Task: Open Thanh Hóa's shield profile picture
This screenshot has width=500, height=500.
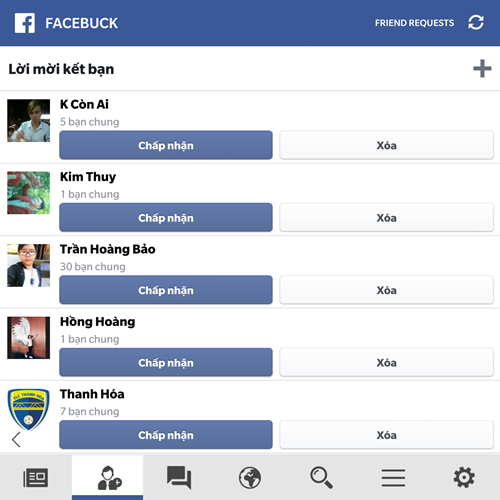Action: 29,409
